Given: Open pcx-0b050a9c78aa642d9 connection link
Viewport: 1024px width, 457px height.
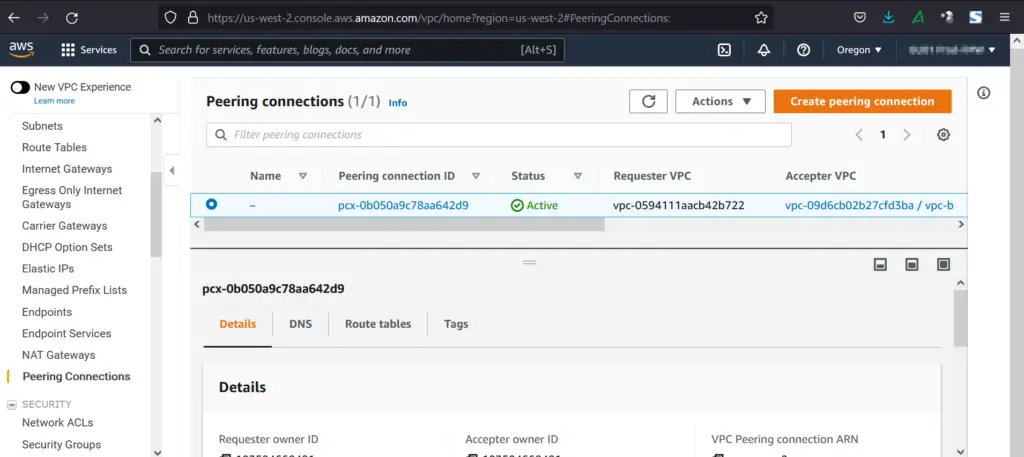Looking at the screenshot, I should pos(403,205).
